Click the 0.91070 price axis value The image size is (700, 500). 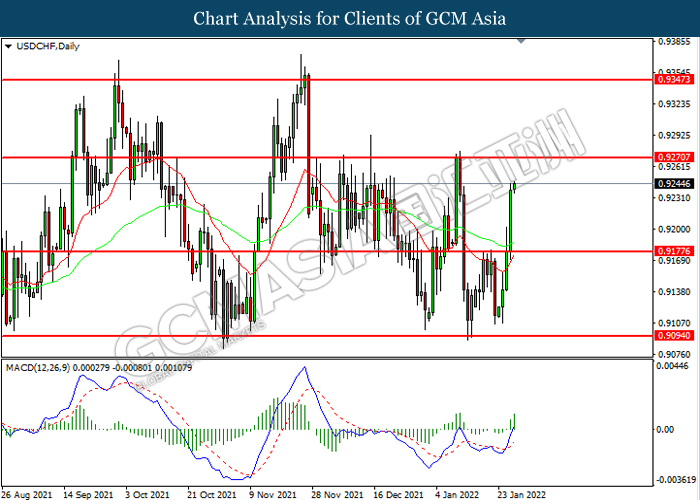(675, 323)
